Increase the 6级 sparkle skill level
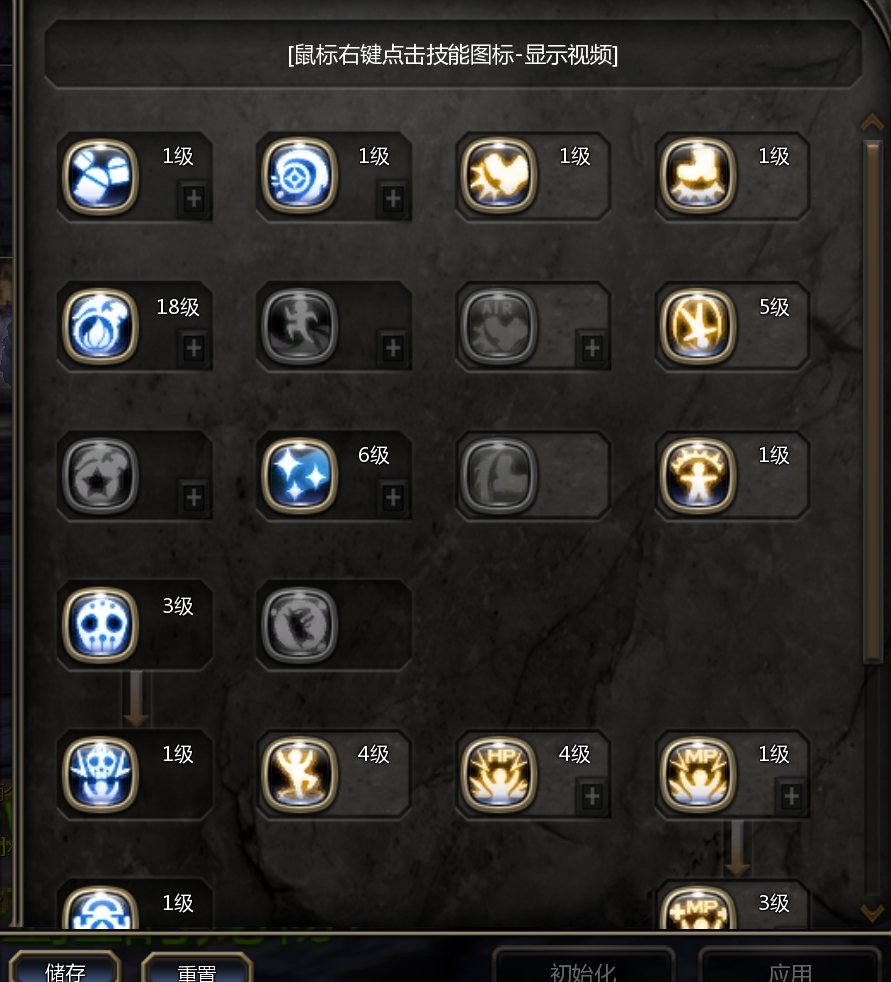 pos(393,497)
